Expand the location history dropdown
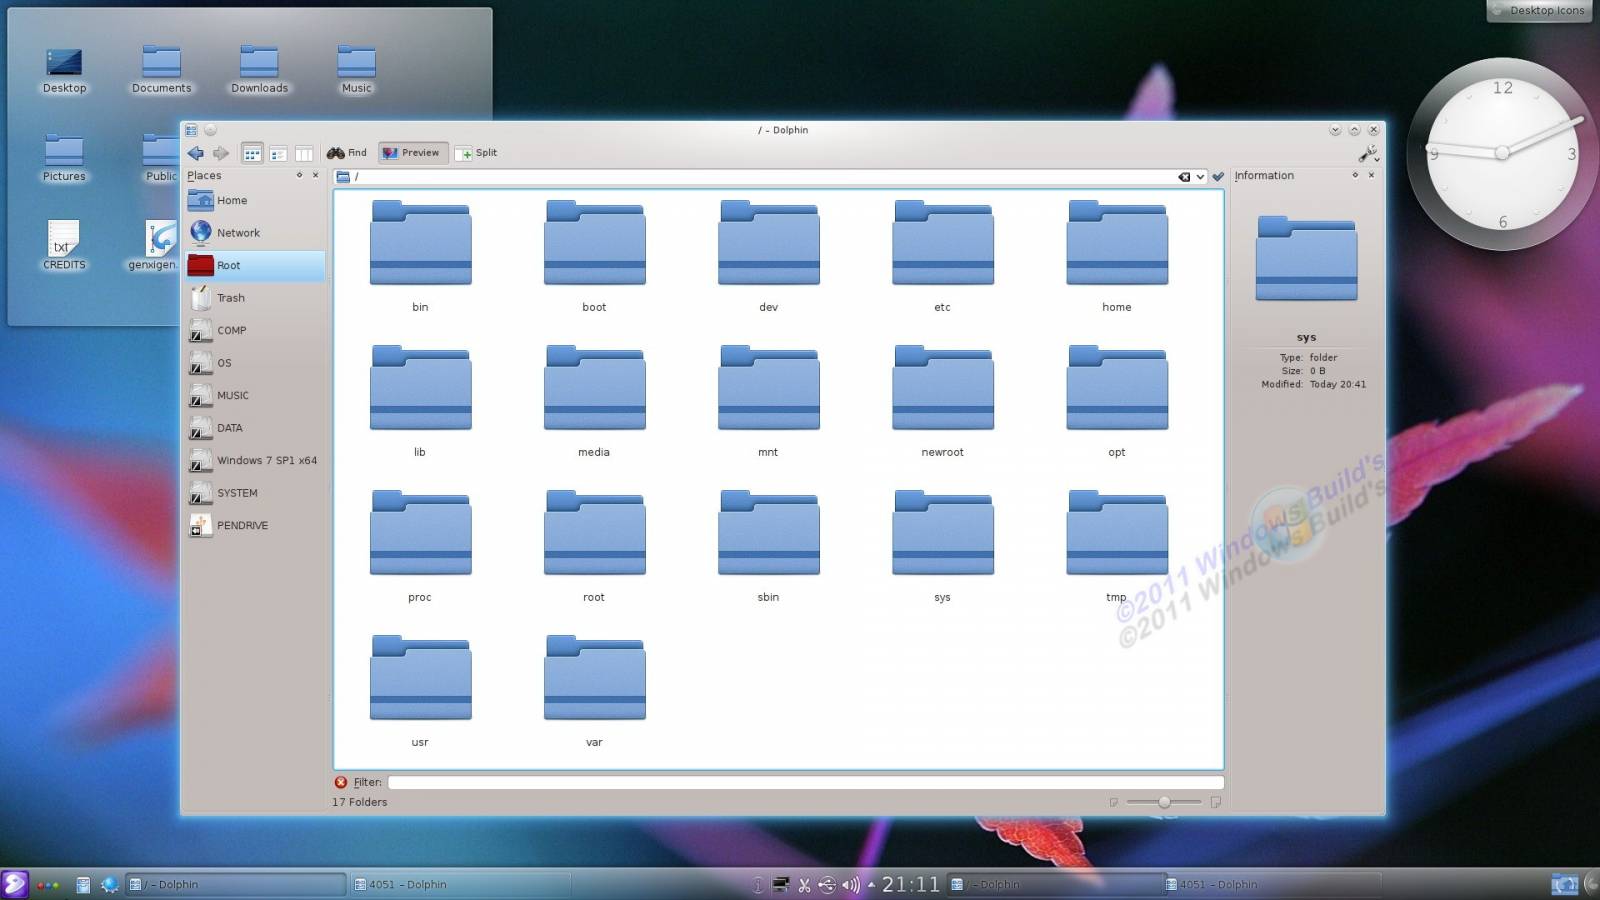Screen dimensions: 1600x900 pyautogui.click(x=1200, y=177)
